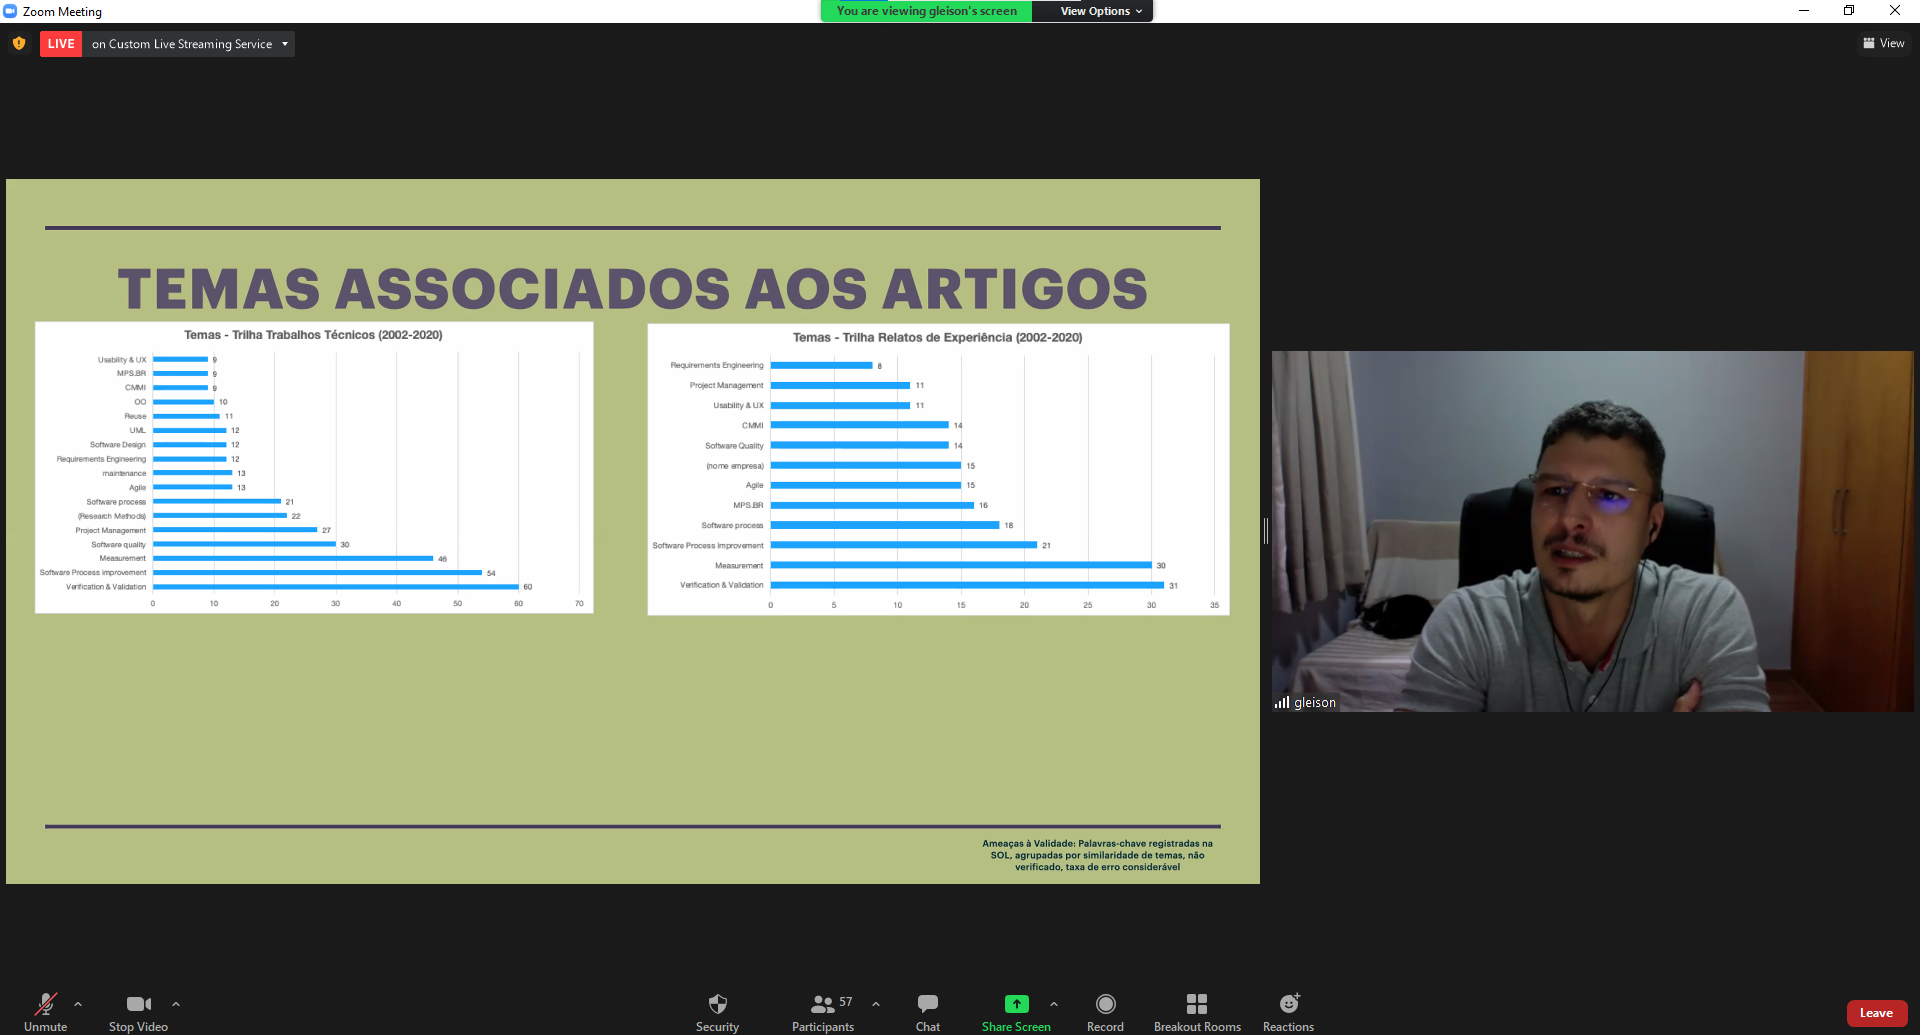Leave the meeting
Image resolution: width=1920 pixels, height=1035 pixels.
[1875, 1013]
